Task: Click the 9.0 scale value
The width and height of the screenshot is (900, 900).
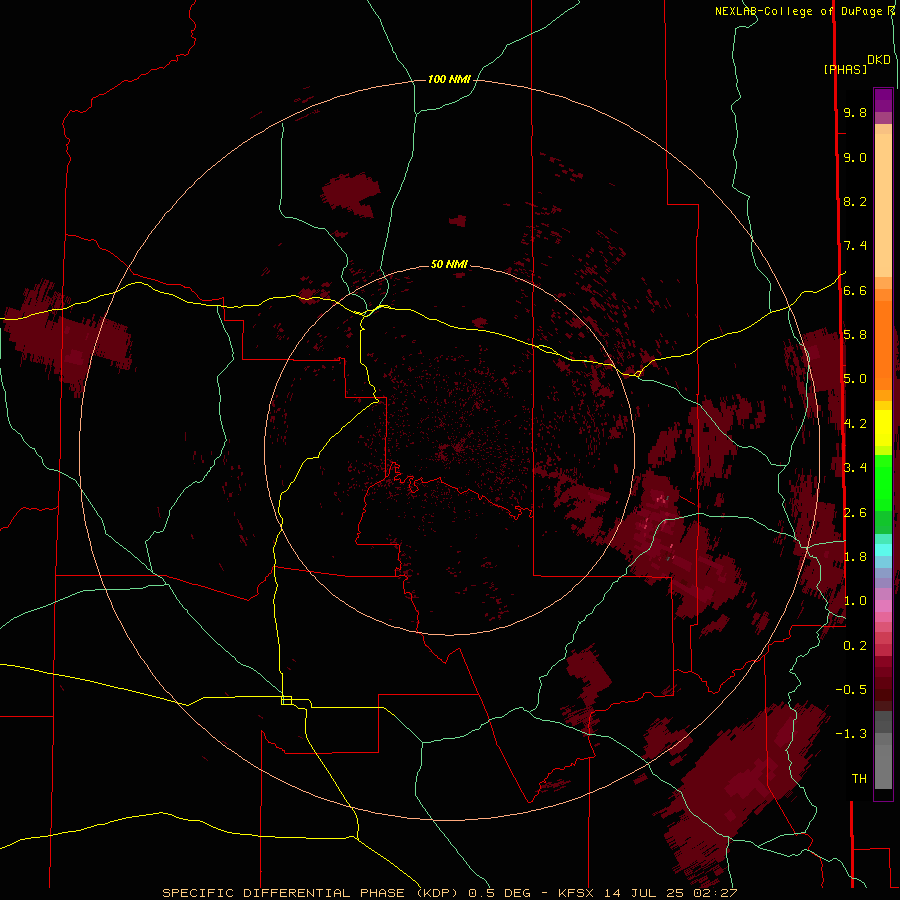Action: point(855,157)
